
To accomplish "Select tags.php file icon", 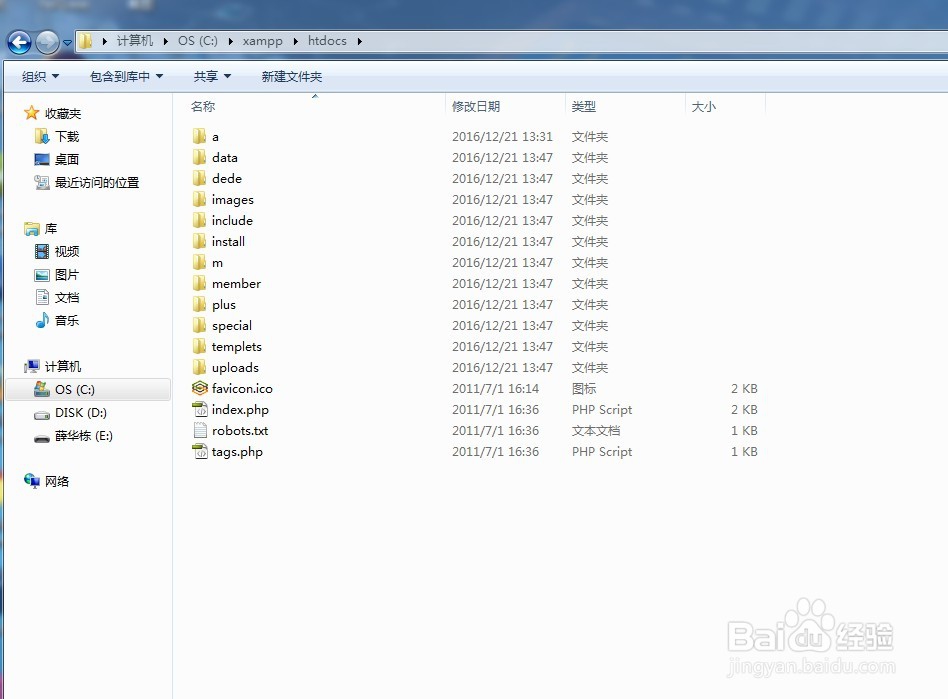I will [200, 452].
